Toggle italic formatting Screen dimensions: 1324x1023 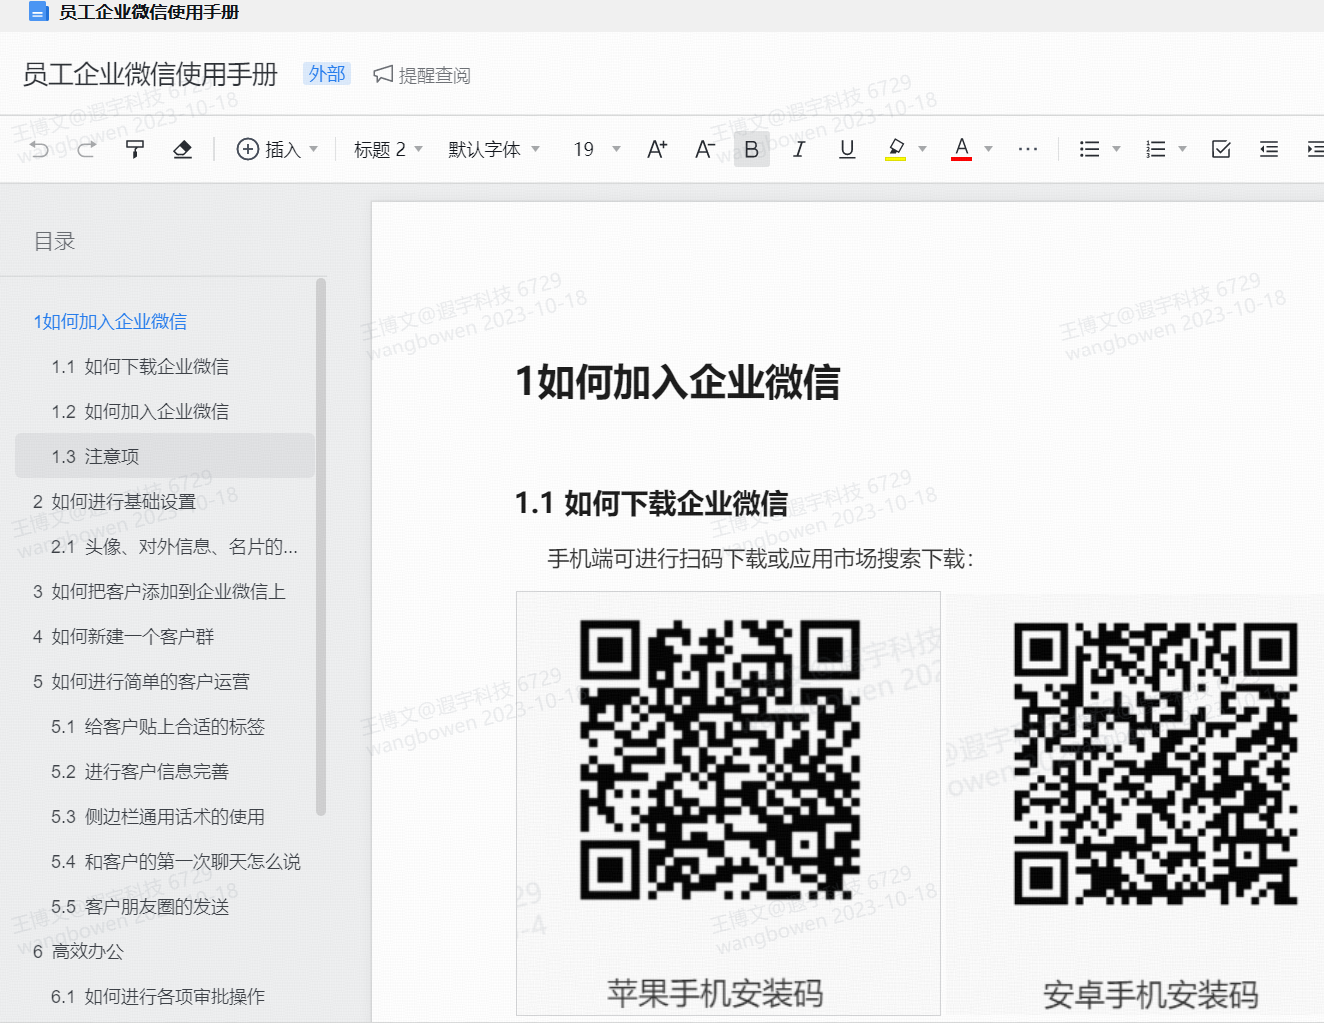(799, 149)
